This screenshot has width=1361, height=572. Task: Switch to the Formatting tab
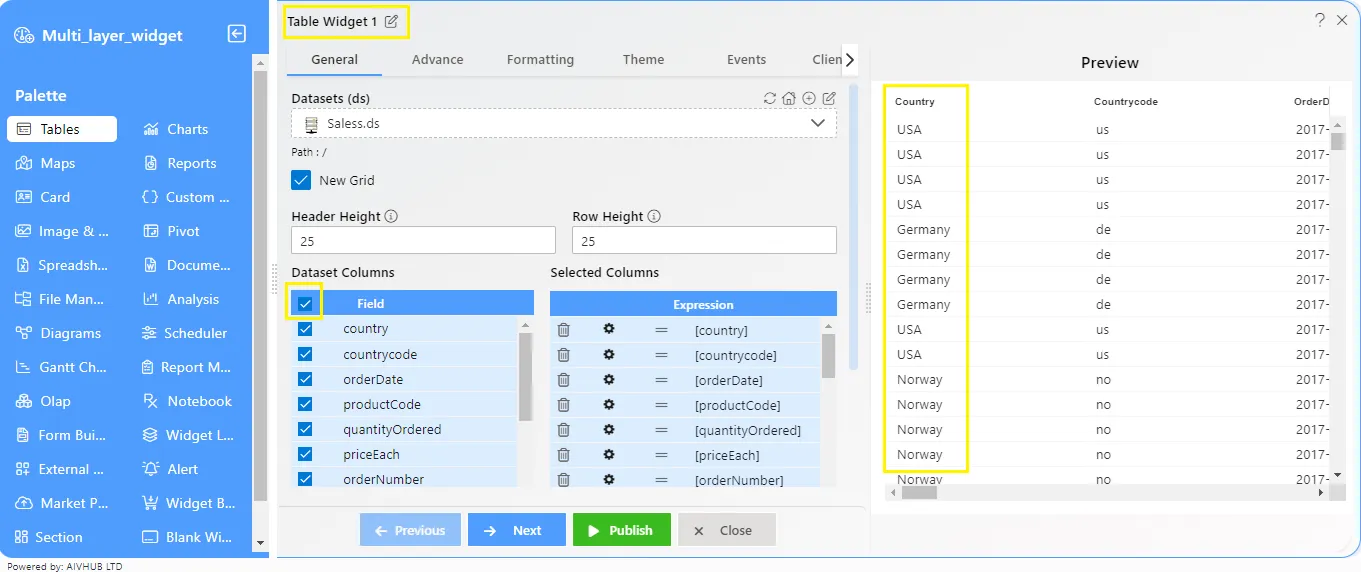(x=540, y=59)
